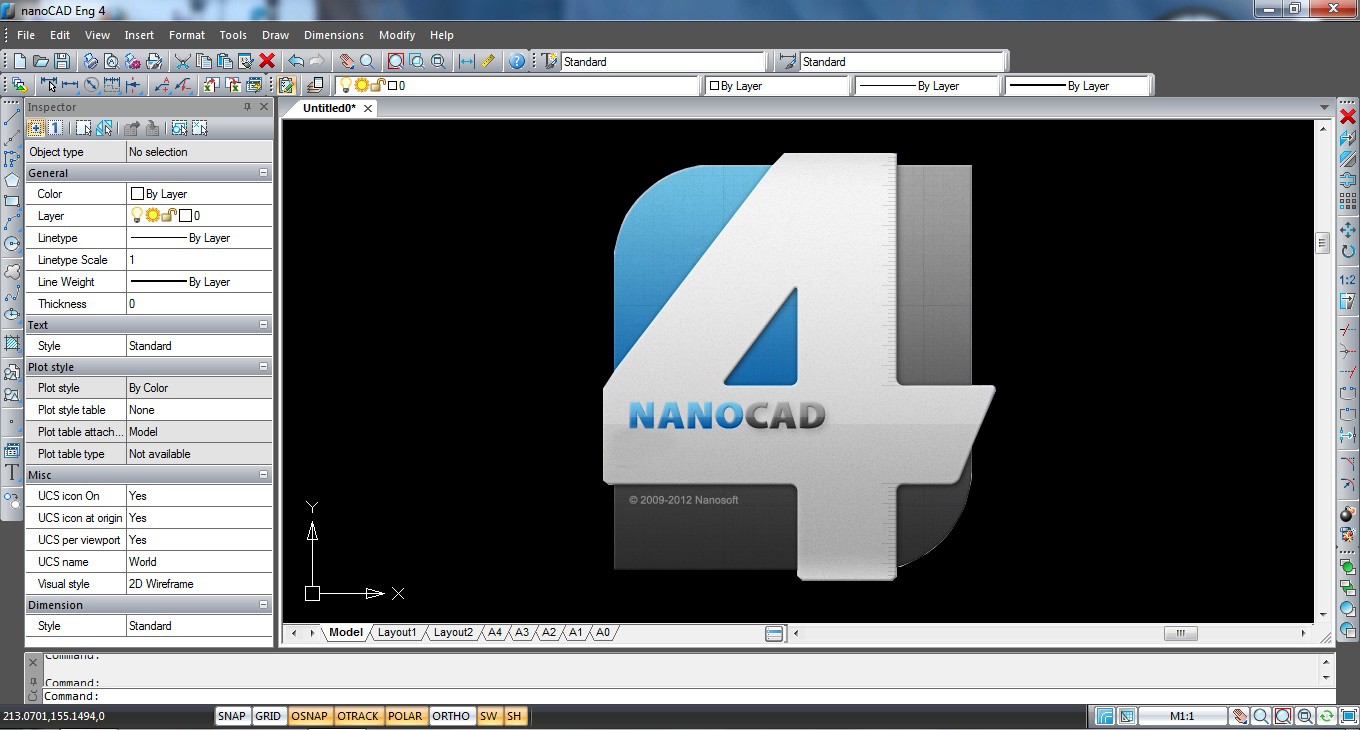Save the drawing with the floppy disk icon
1360x730 pixels.
[x=62, y=61]
